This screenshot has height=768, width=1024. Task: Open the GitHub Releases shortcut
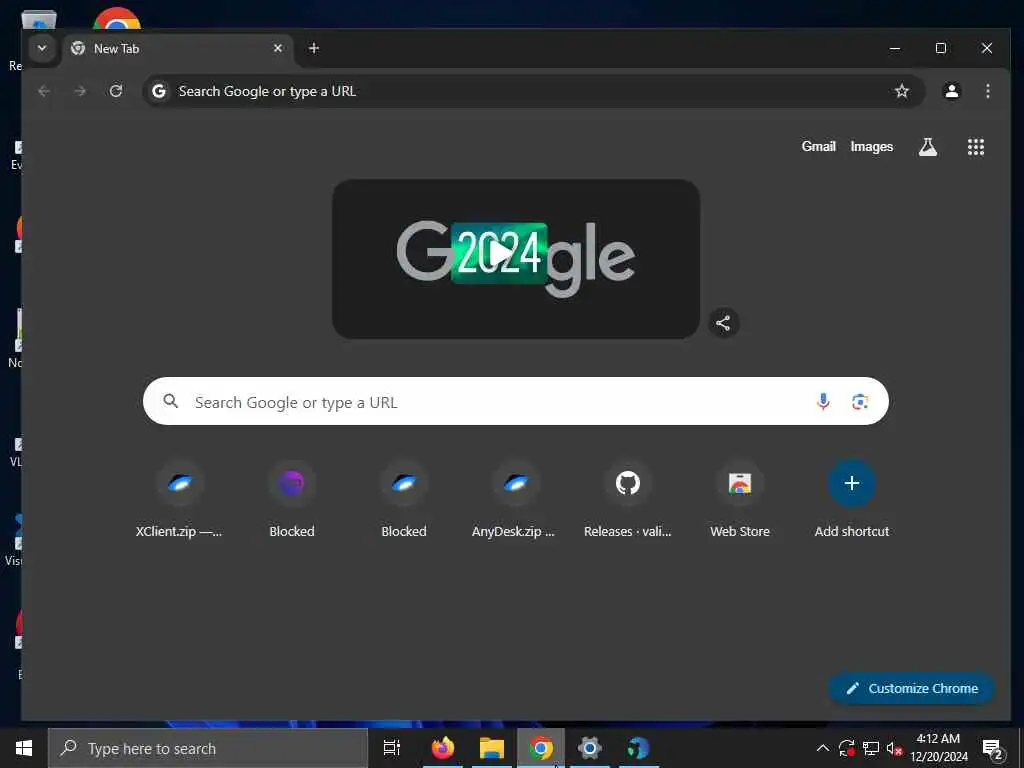(x=628, y=500)
